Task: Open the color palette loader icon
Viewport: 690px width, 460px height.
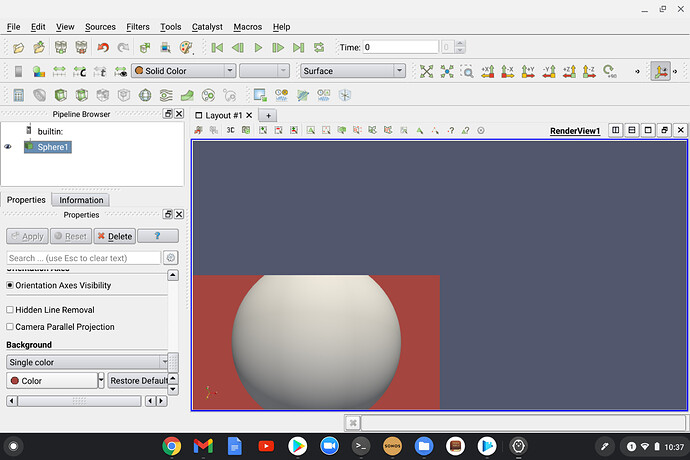Action: point(186,48)
